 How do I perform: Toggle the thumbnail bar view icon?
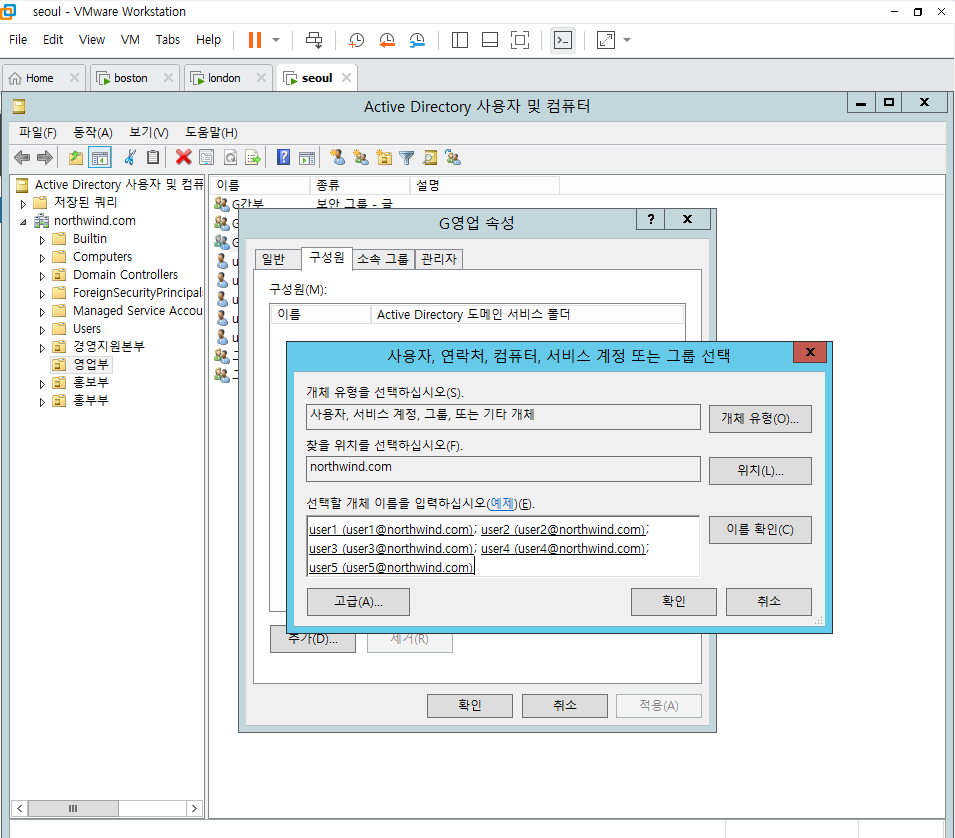490,40
